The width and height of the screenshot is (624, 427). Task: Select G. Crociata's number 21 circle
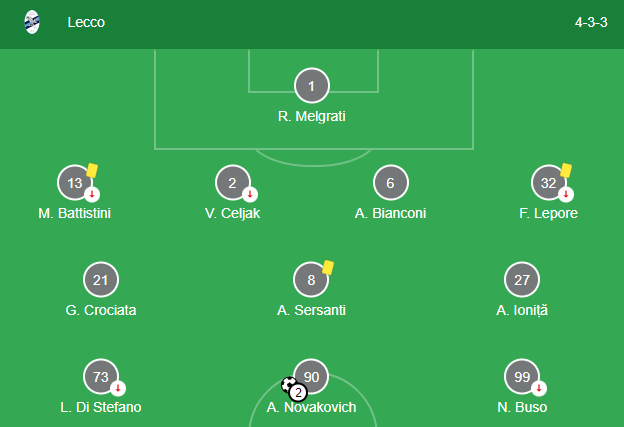pos(101,280)
